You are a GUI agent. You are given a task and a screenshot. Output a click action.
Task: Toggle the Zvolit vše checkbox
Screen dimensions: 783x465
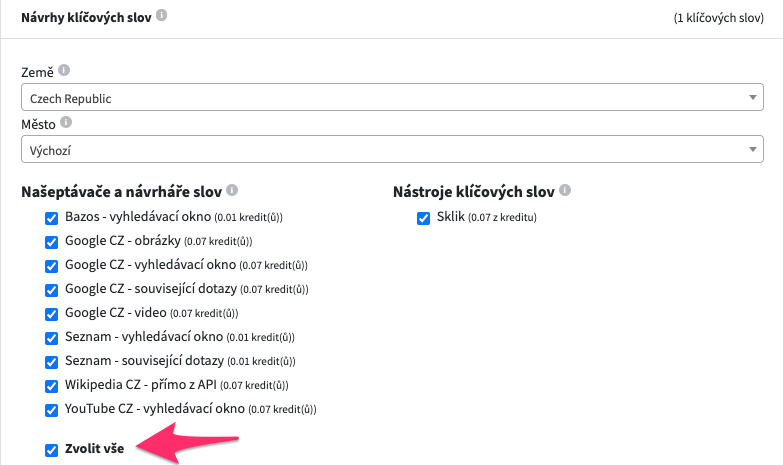[51, 450]
